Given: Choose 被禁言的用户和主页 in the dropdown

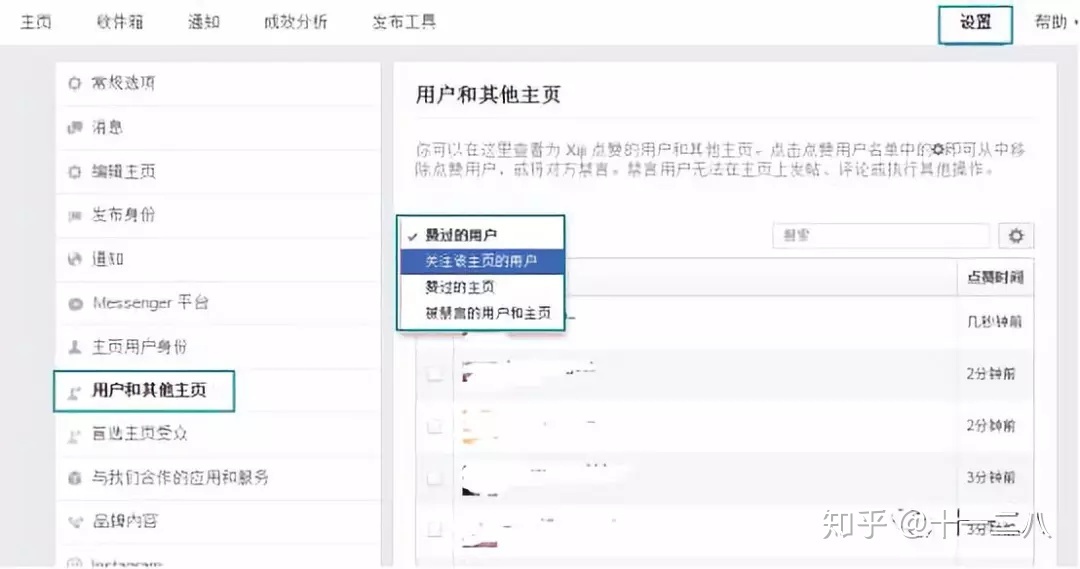Looking at the screenshot, I should 481,313.
